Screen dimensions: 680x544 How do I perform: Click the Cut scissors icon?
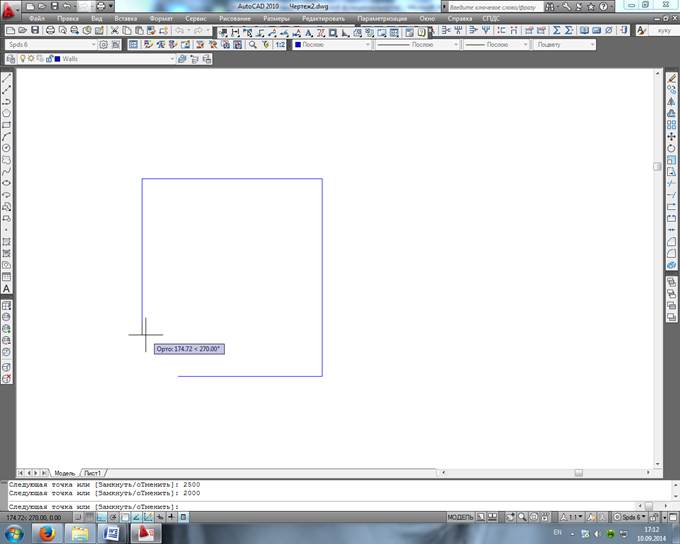tap(114, 30)
